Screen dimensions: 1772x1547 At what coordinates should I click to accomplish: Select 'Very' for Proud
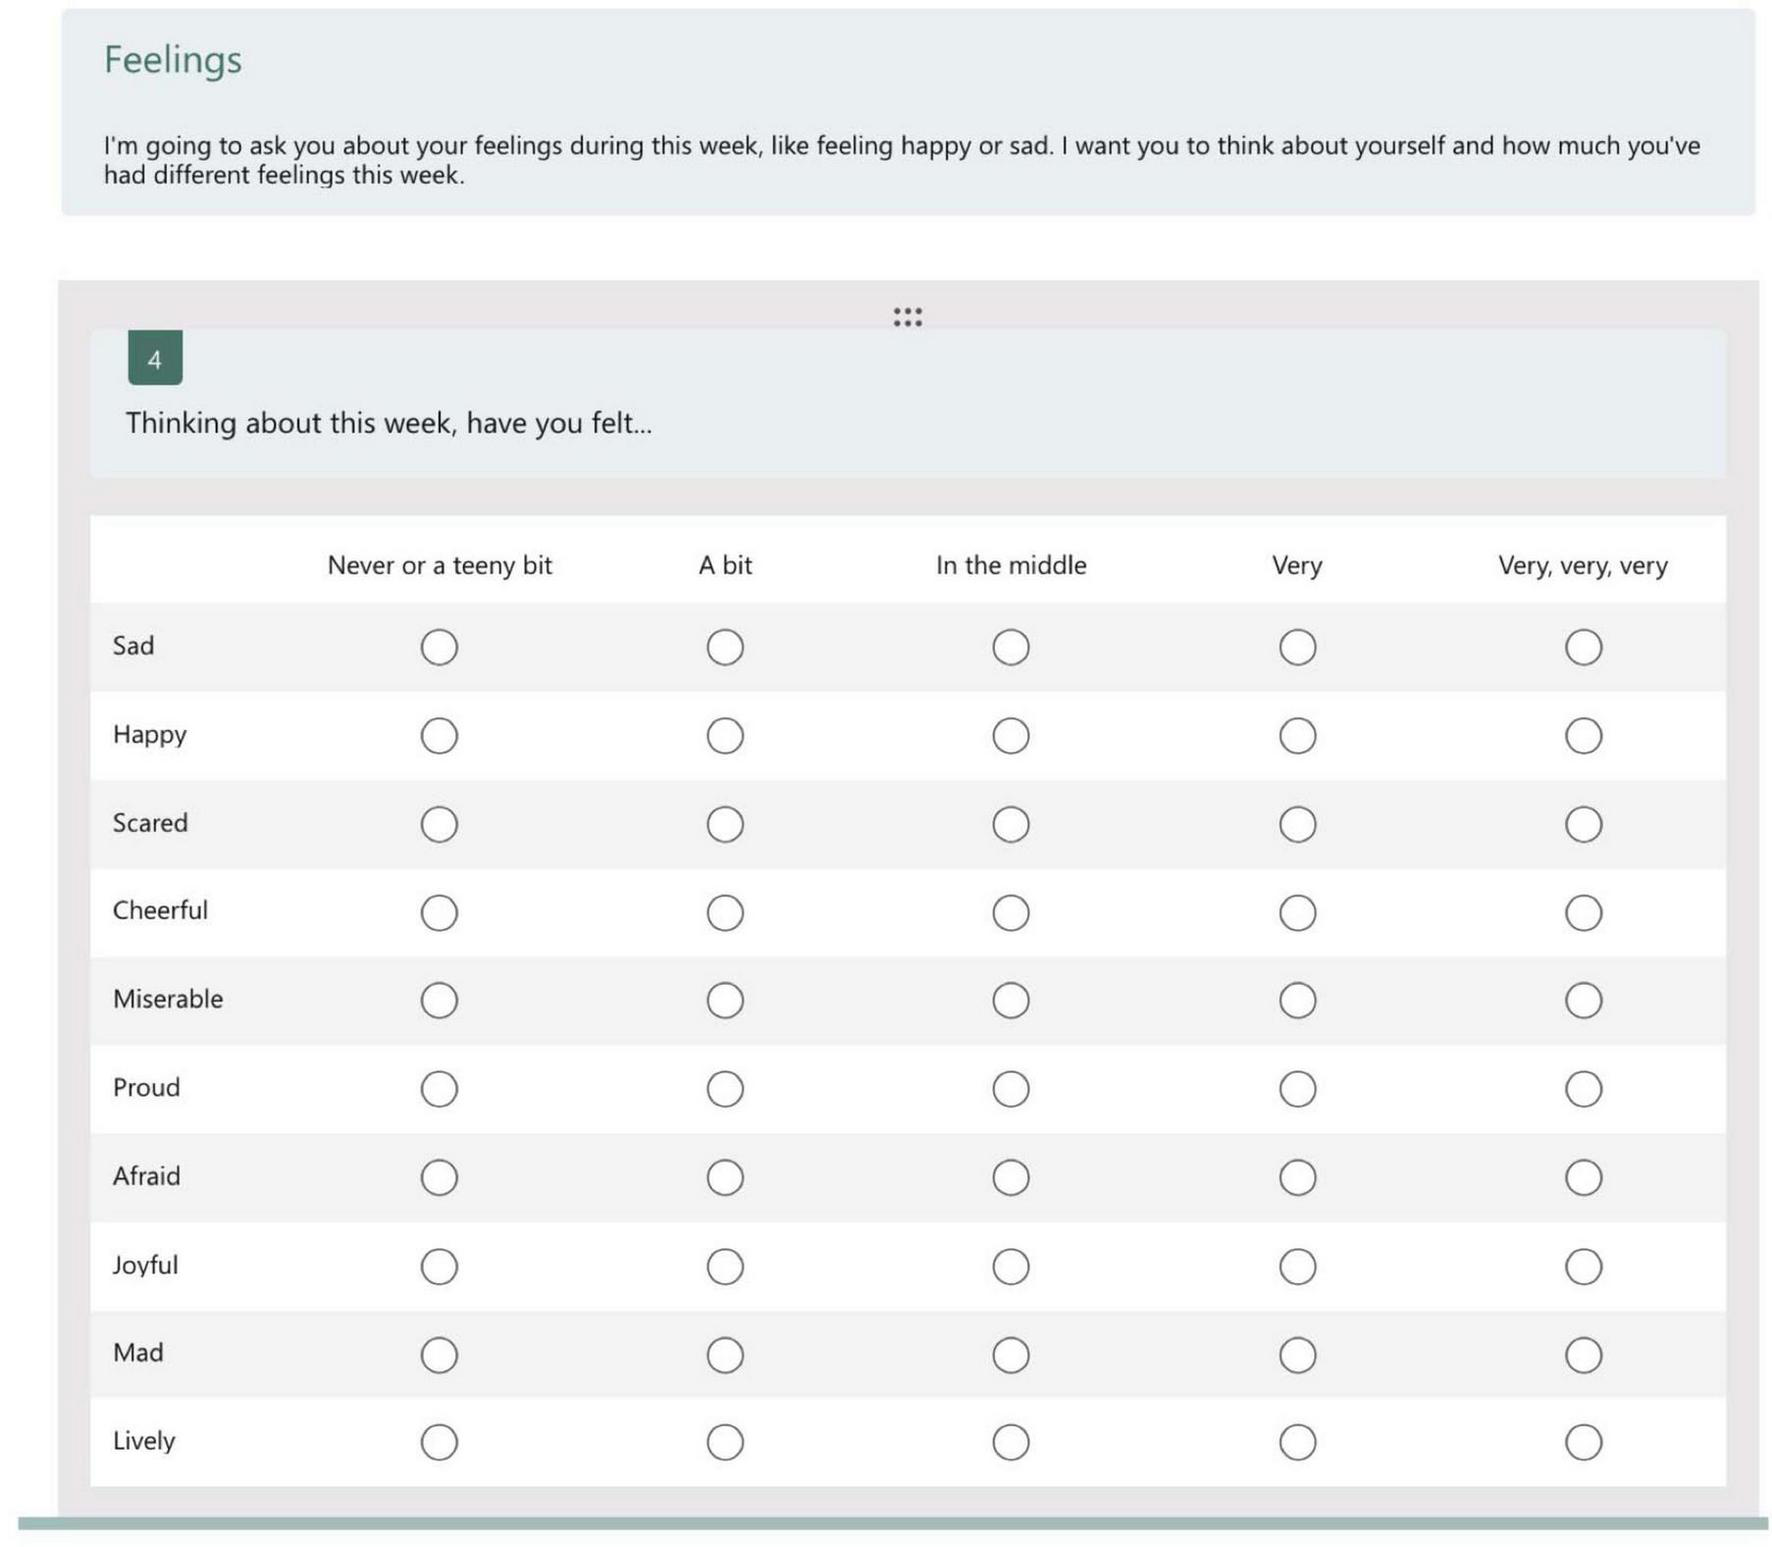pos(1296,1089)
